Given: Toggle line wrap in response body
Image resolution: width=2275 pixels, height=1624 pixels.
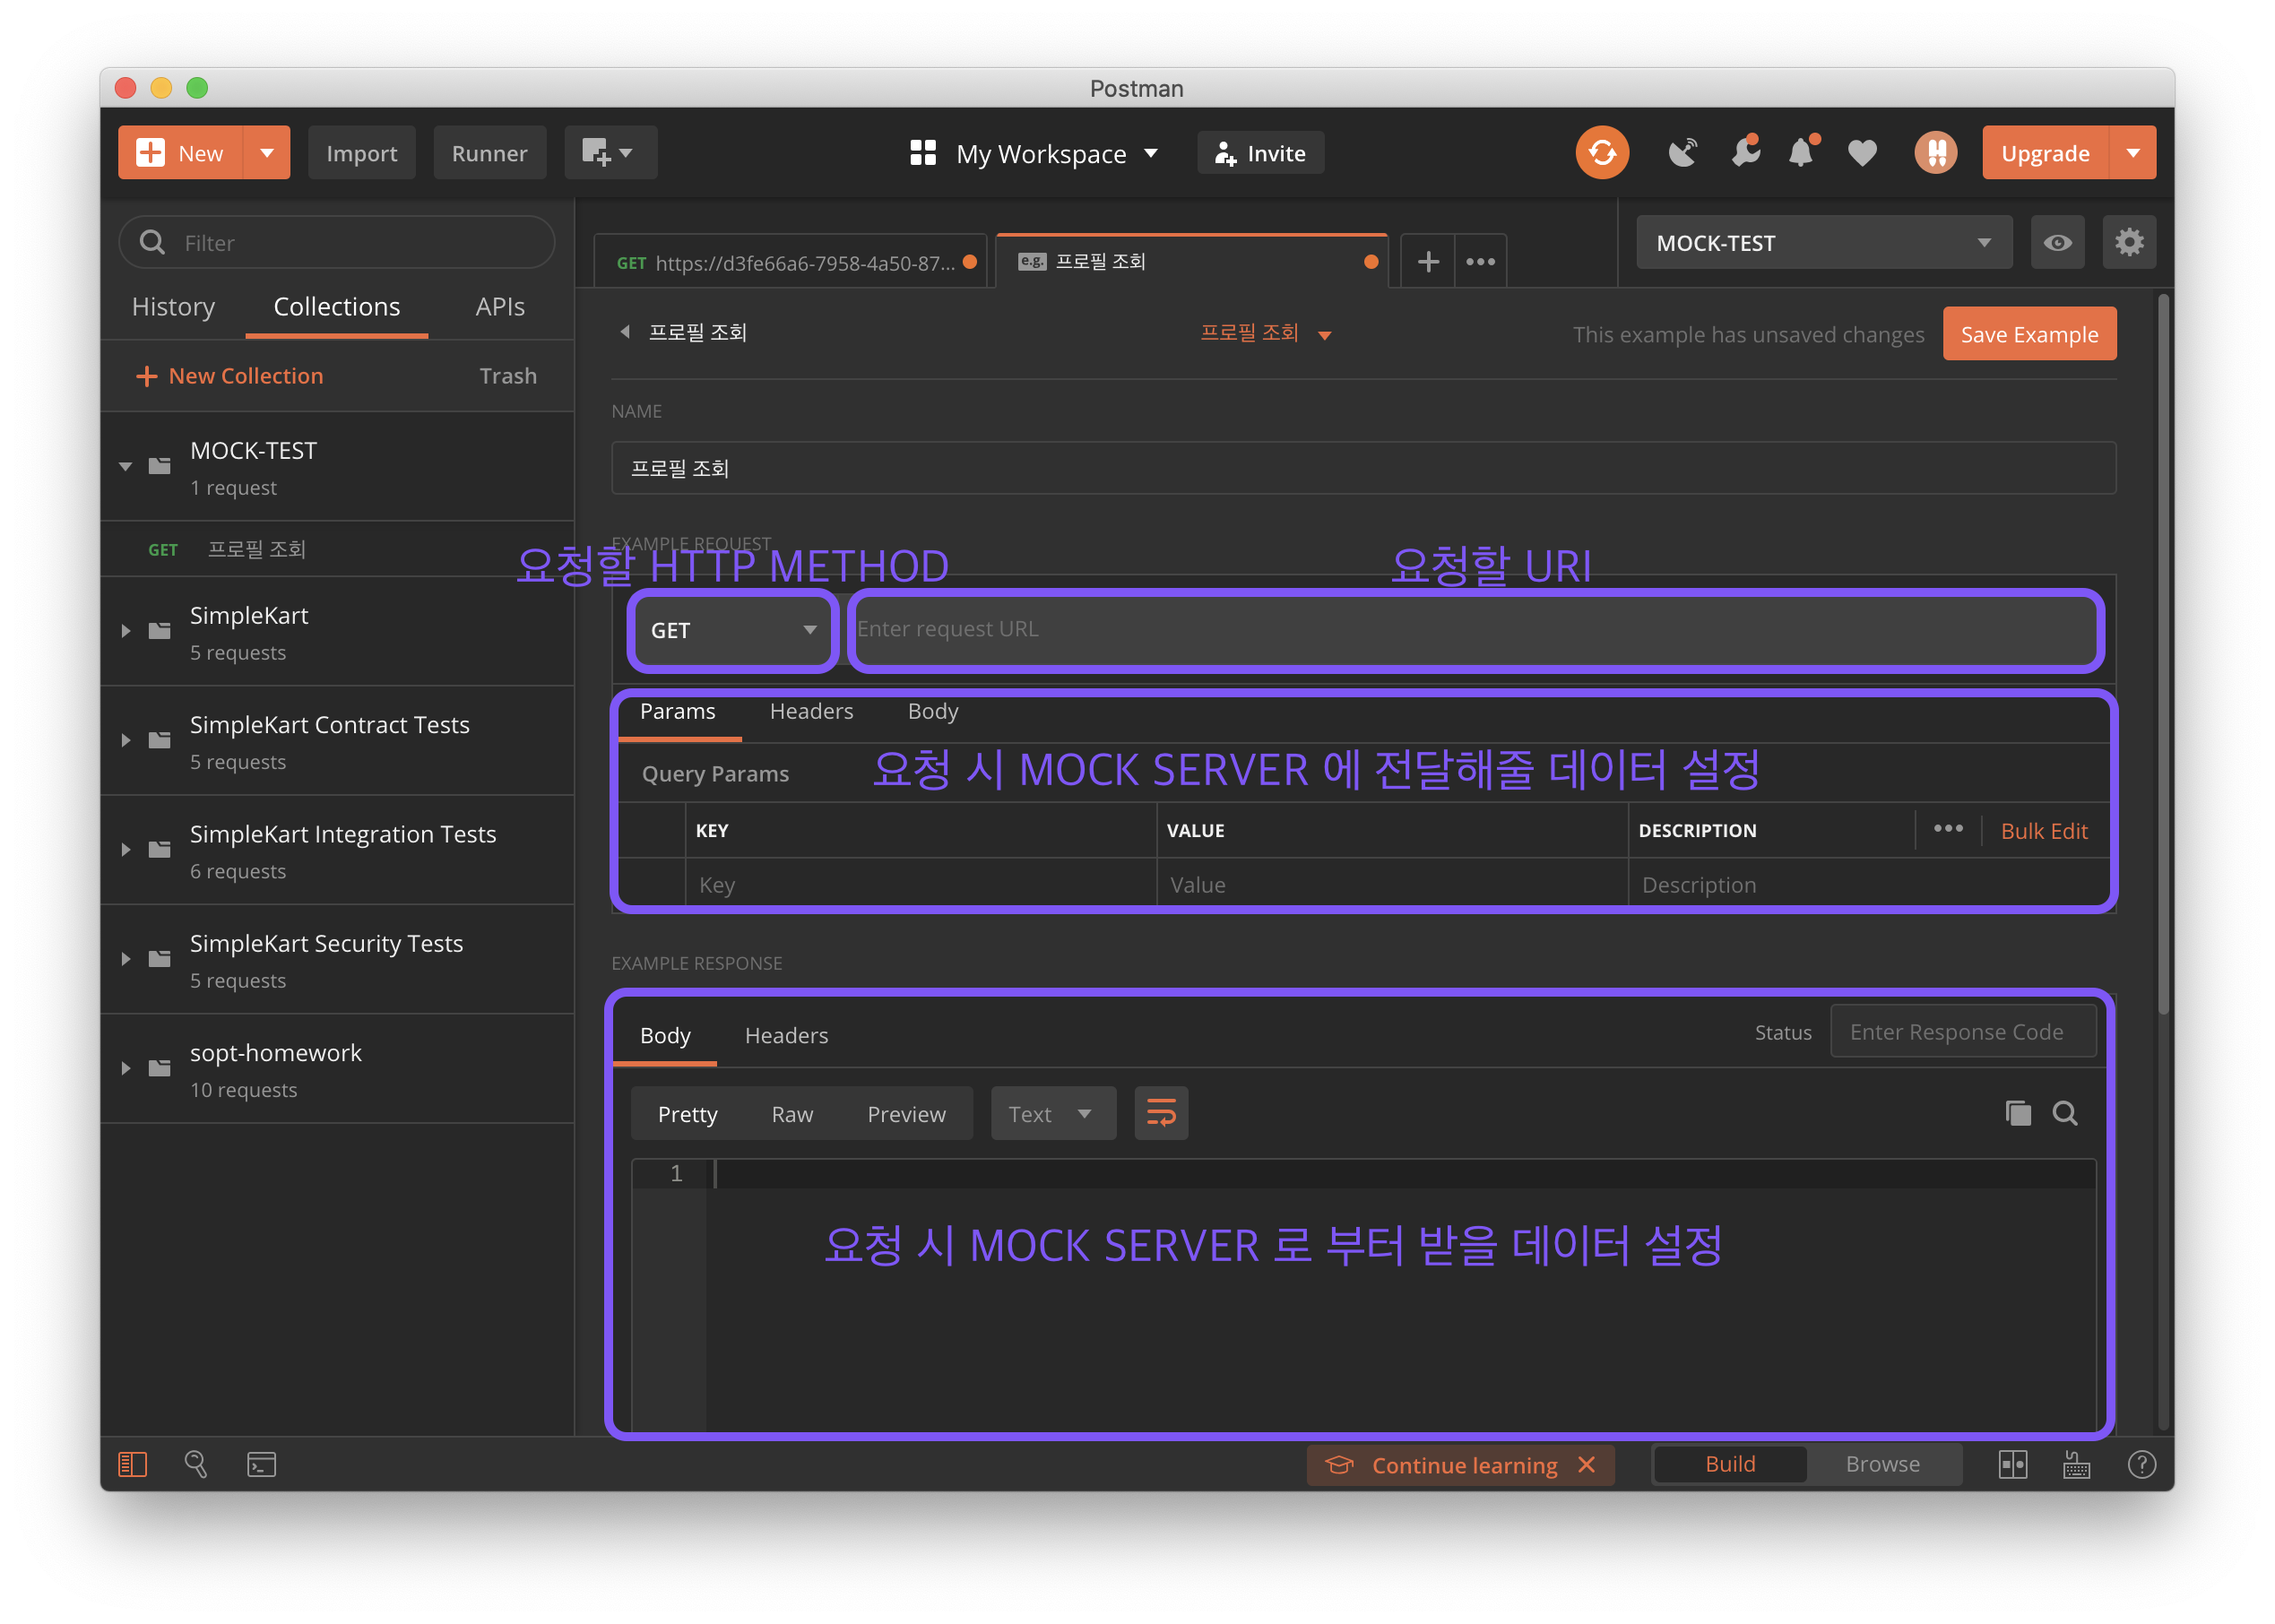Looking at the screenshot, I should click(1161, 1113).
